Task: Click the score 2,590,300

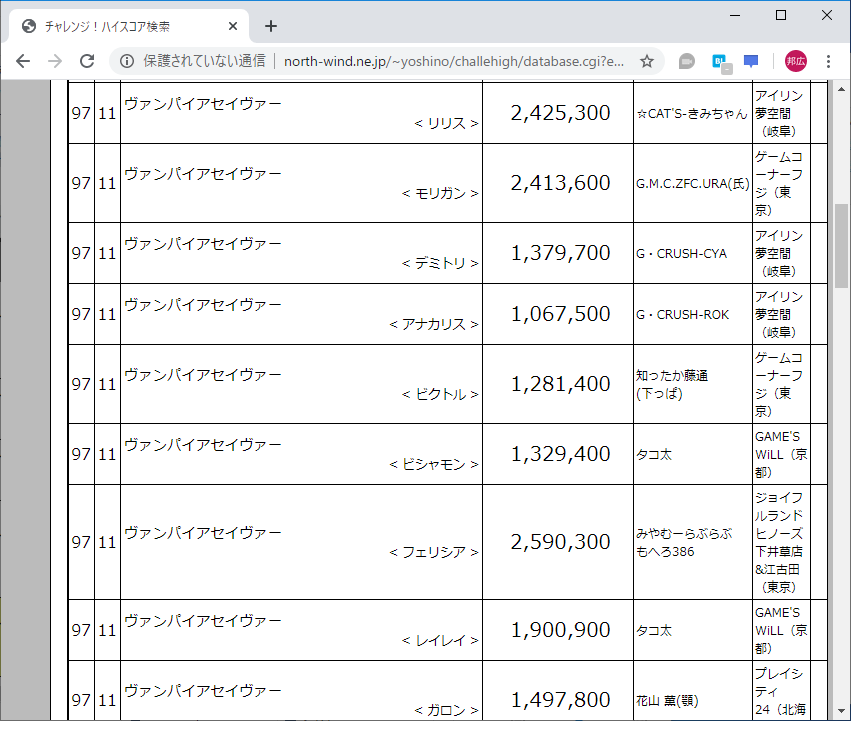Action: (x=560, y=542)
